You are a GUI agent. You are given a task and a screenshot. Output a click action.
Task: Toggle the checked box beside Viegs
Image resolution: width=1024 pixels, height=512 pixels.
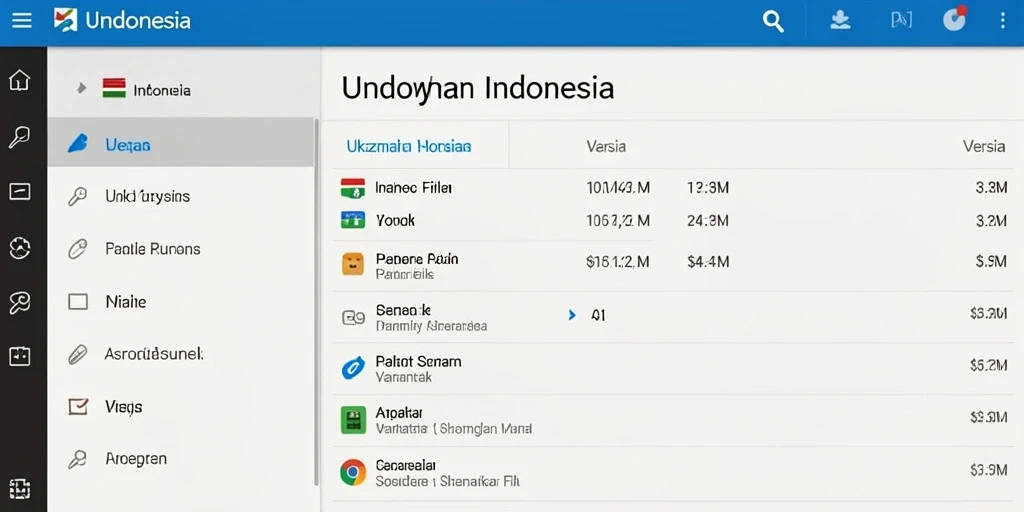tap(78, 407)
